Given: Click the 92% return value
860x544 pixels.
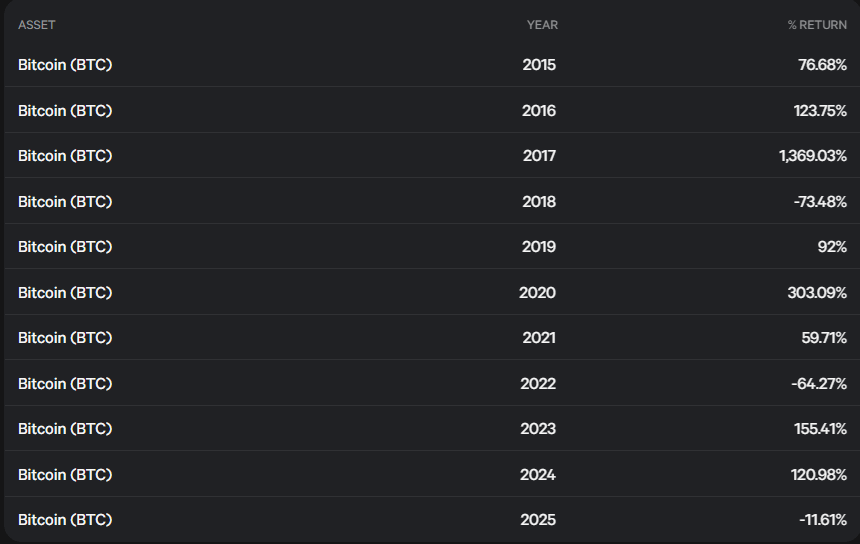Looking at the screenshot, I should tap(832, 247).
